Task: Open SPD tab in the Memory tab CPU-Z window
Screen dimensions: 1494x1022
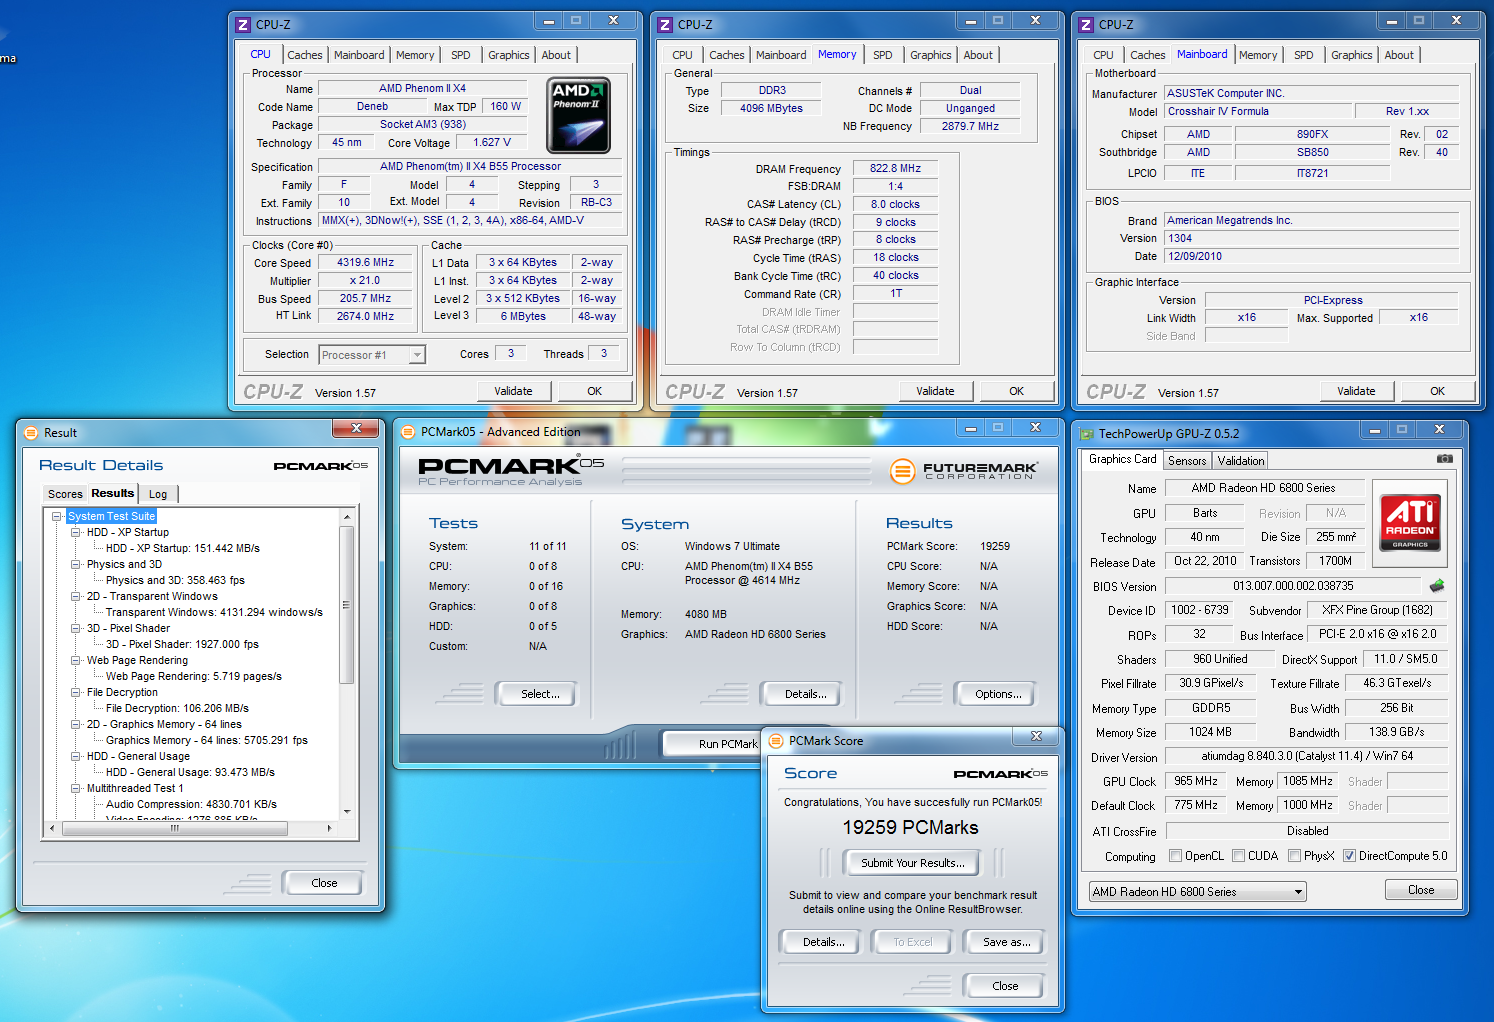Action: pos(883,56)
